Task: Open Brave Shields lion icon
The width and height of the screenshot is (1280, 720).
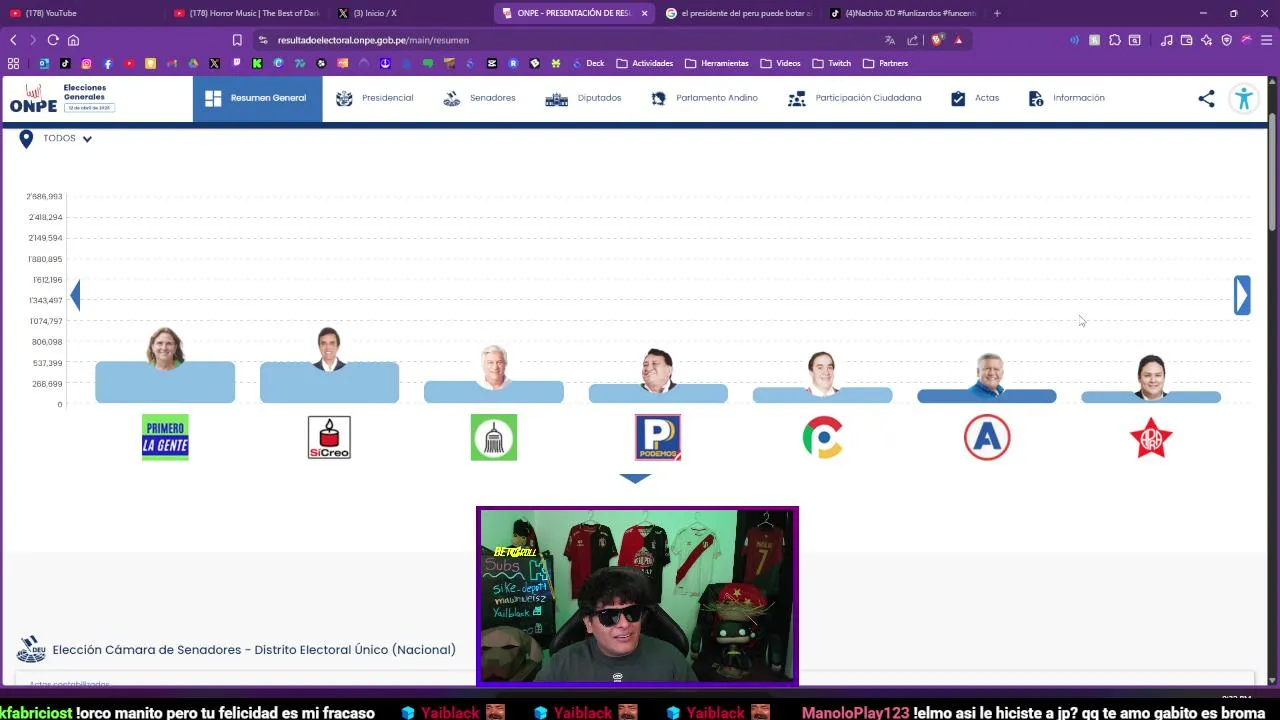Action: 937,40
